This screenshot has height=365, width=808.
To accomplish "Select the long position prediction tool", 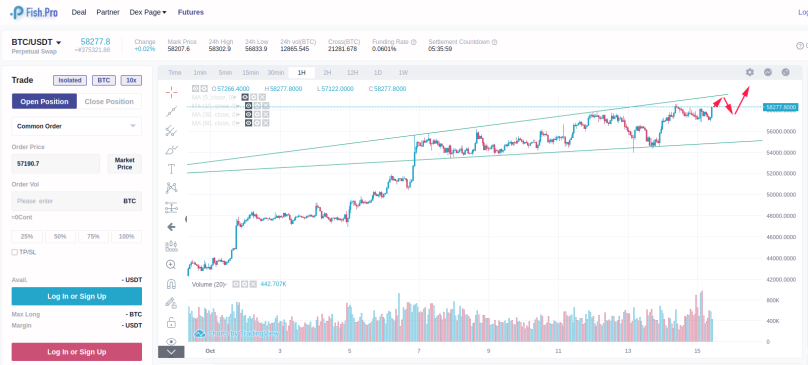I will pyautogui.click(x=171, y=208).
